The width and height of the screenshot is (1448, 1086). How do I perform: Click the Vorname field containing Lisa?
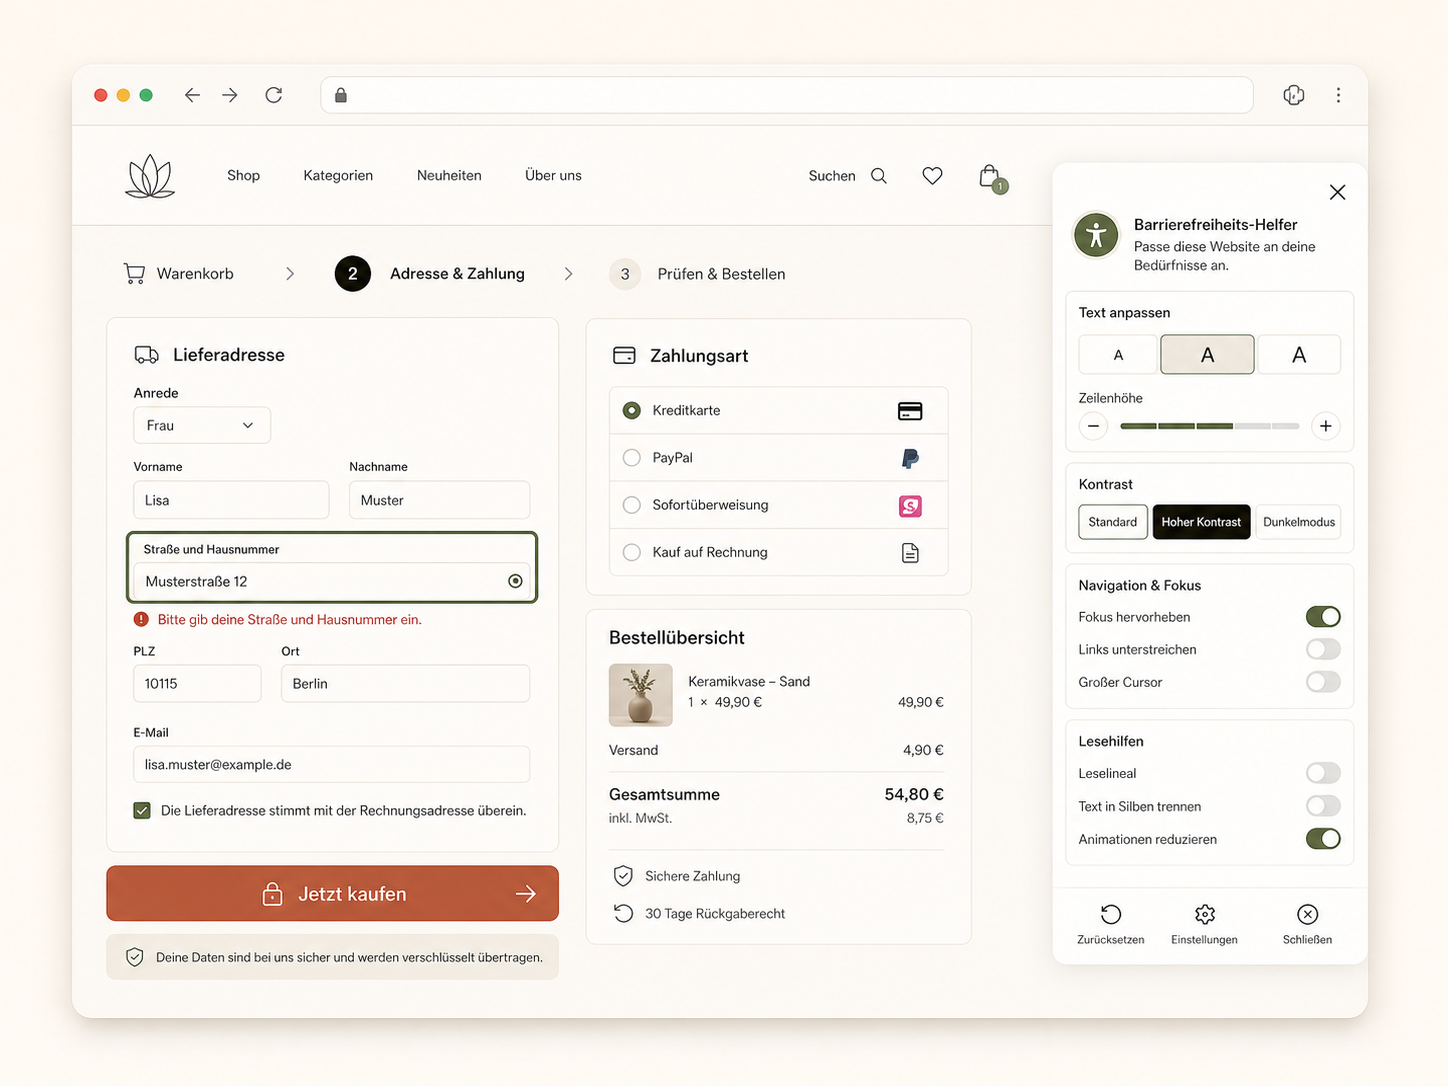[231, 500]
